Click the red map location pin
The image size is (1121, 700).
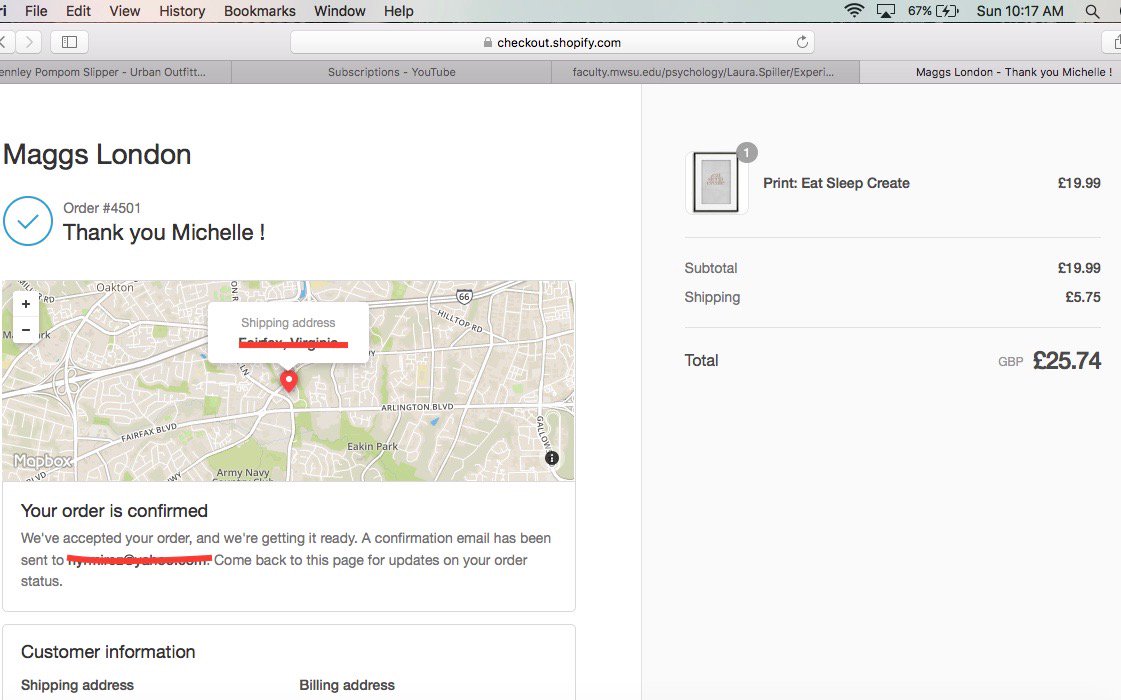pyautogui.click(x=288, y=380)
